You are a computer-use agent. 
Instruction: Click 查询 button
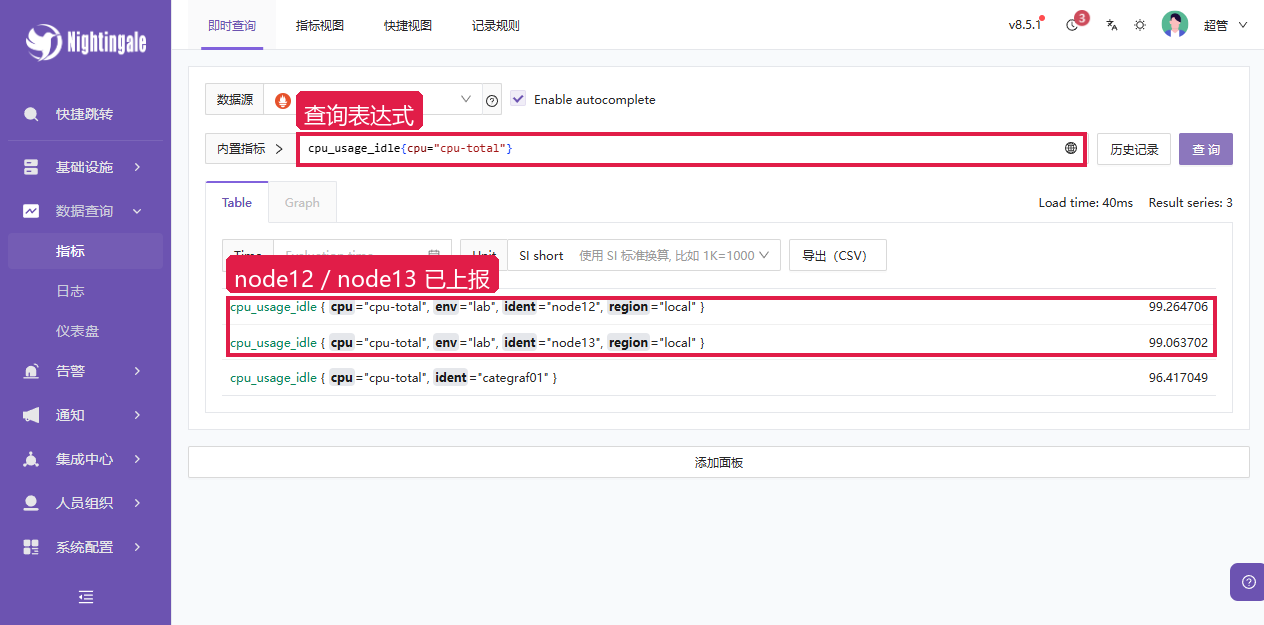click(1206, 149)
